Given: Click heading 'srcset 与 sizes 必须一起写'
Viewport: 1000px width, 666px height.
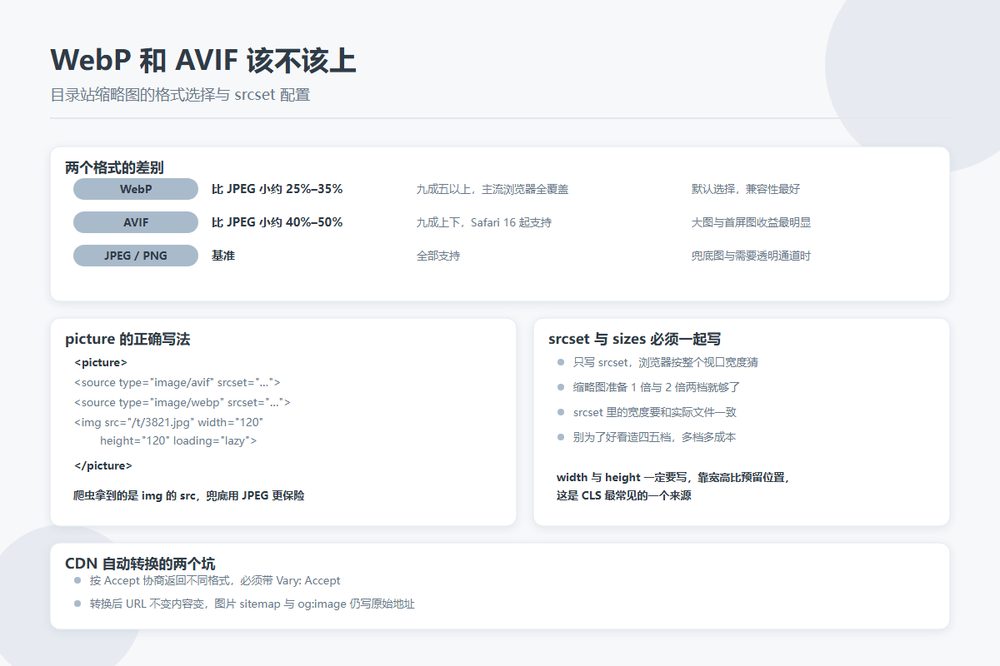Looking at the screenshot, I should 635,339.
